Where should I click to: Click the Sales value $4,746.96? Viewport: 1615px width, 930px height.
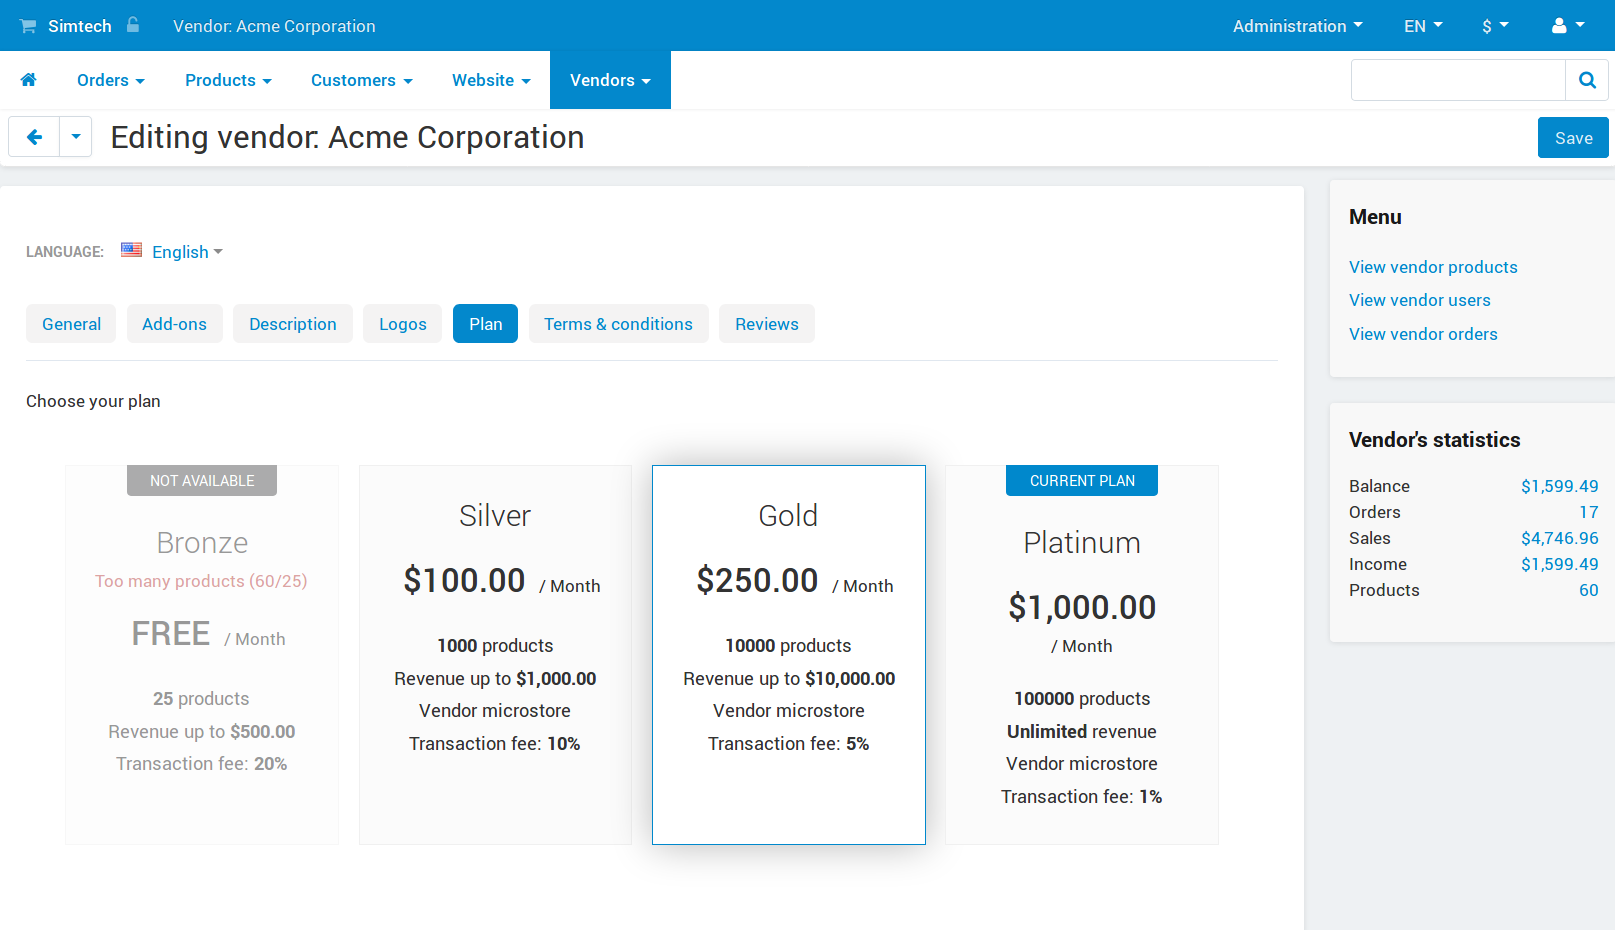(1559, 538)
